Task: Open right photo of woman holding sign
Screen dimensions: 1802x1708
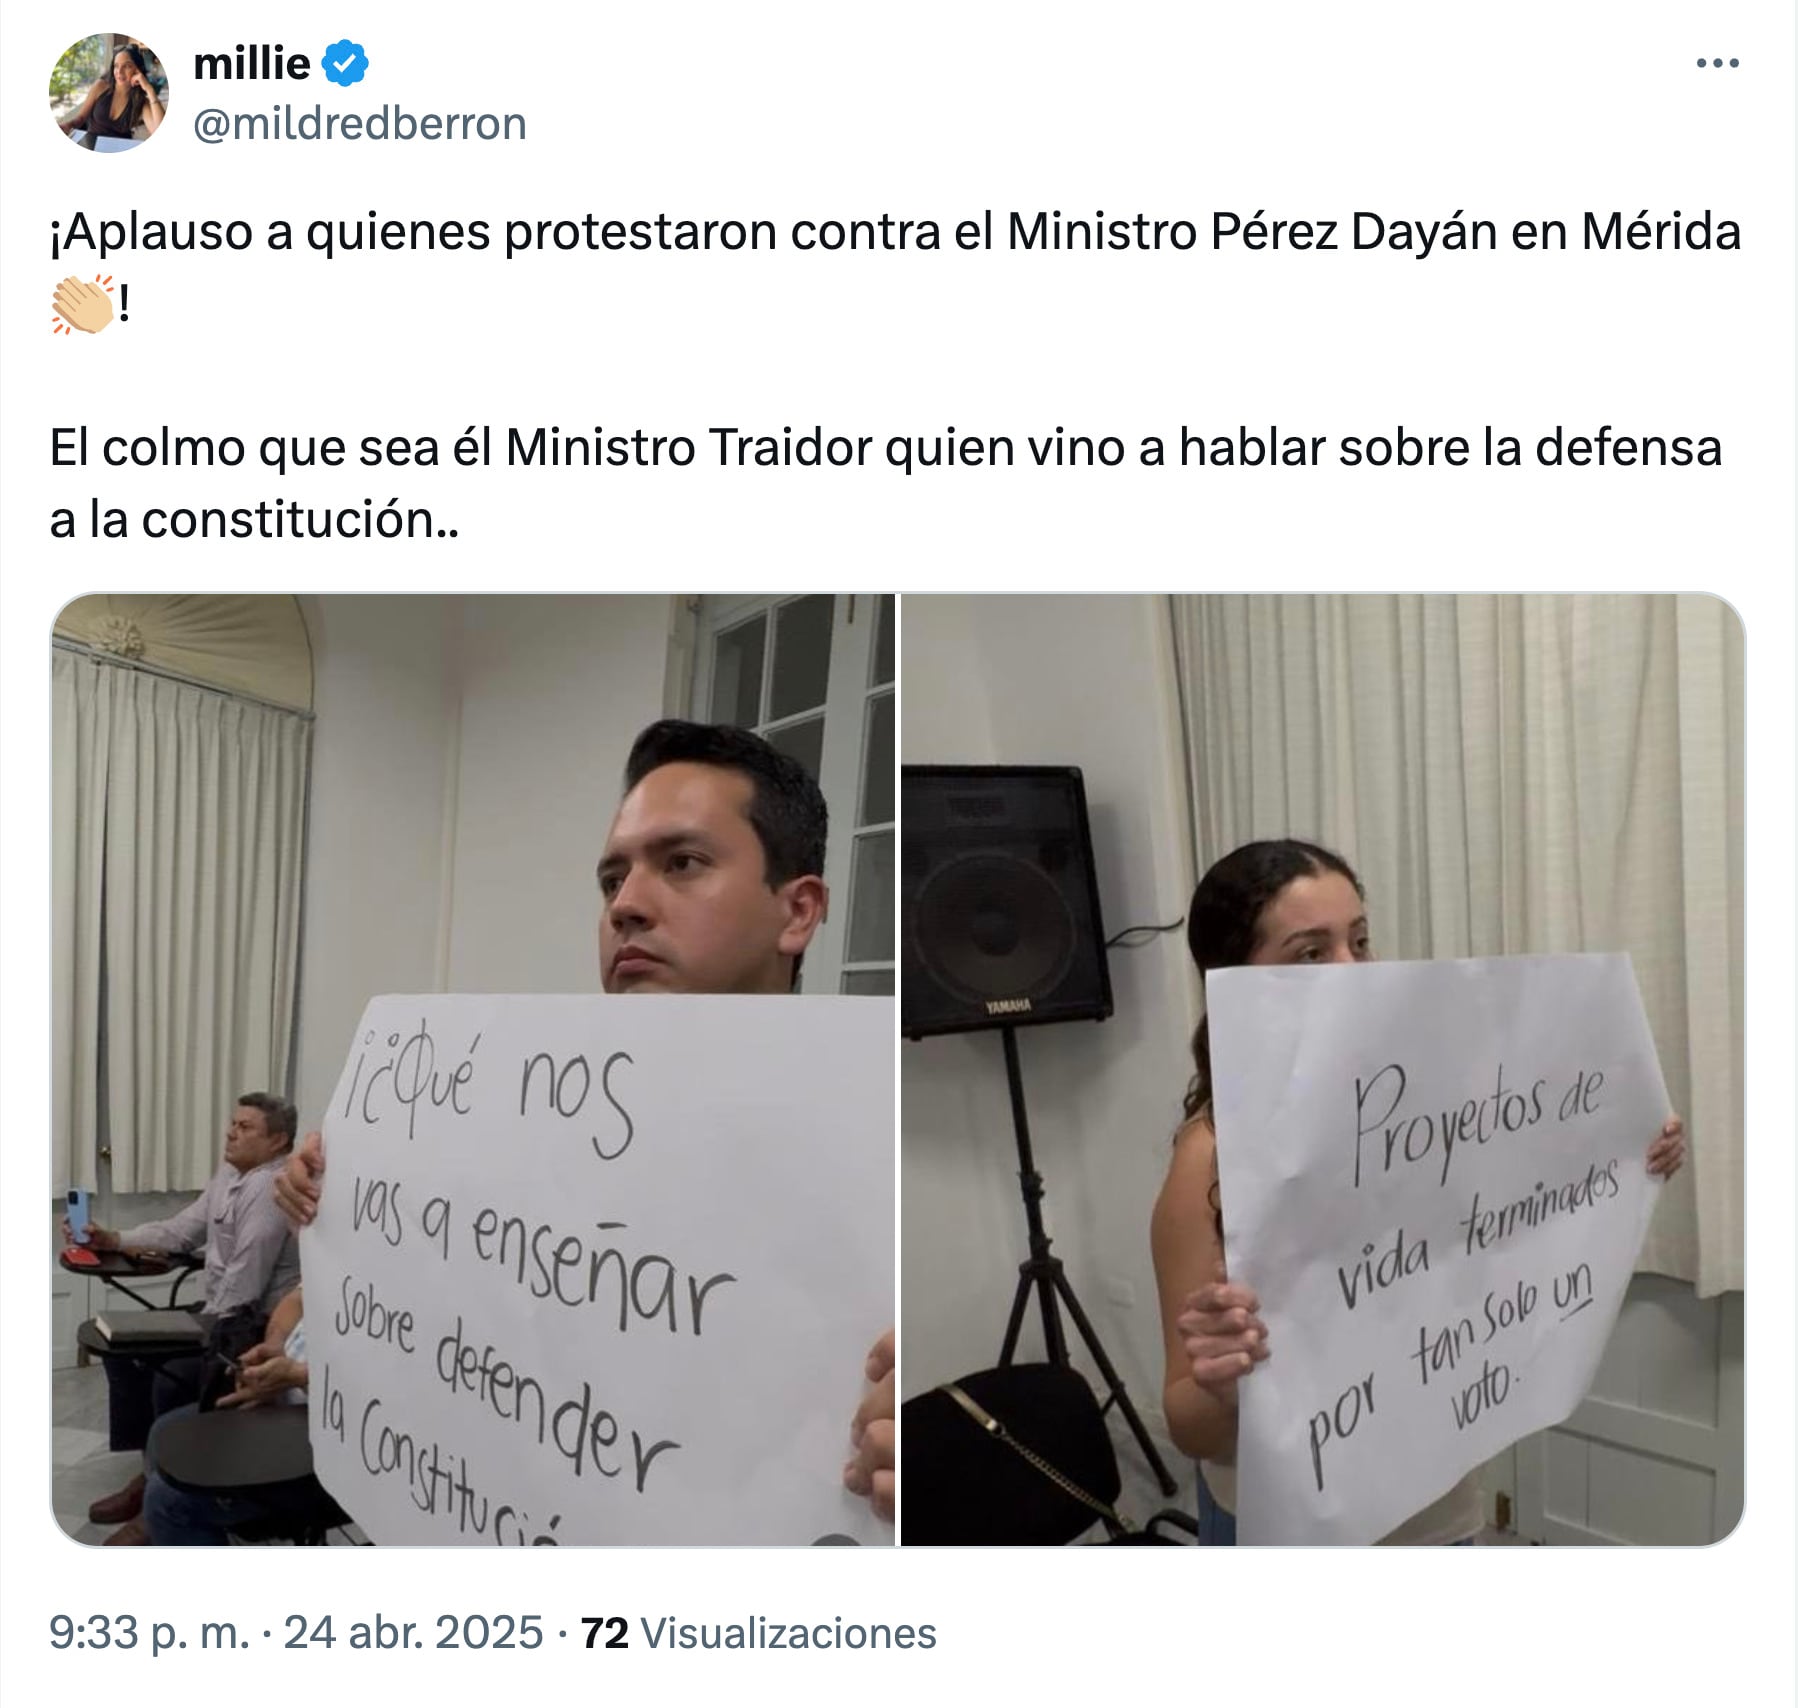Action: 1322,1069
